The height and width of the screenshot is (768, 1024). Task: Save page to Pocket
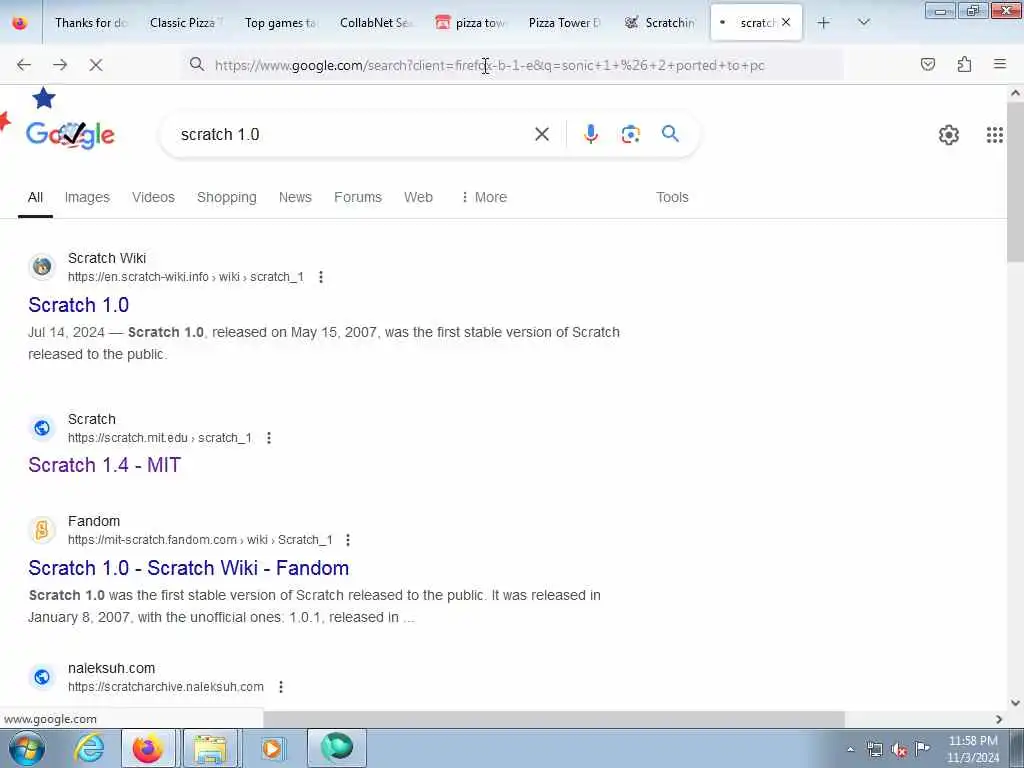pyautogui.click(x=928, y=64)
